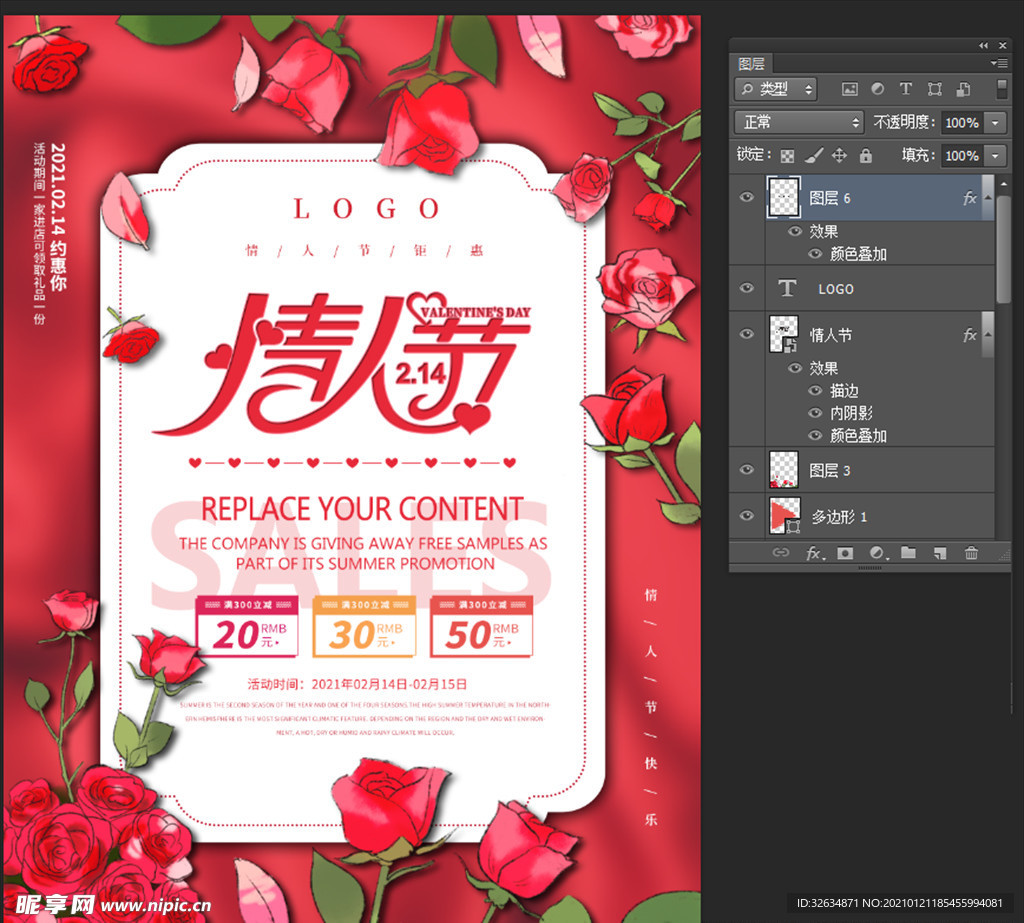The image size is (1024, 923).
Task: Collapse effects list of 情人节 layer
Action: [987, 334]
